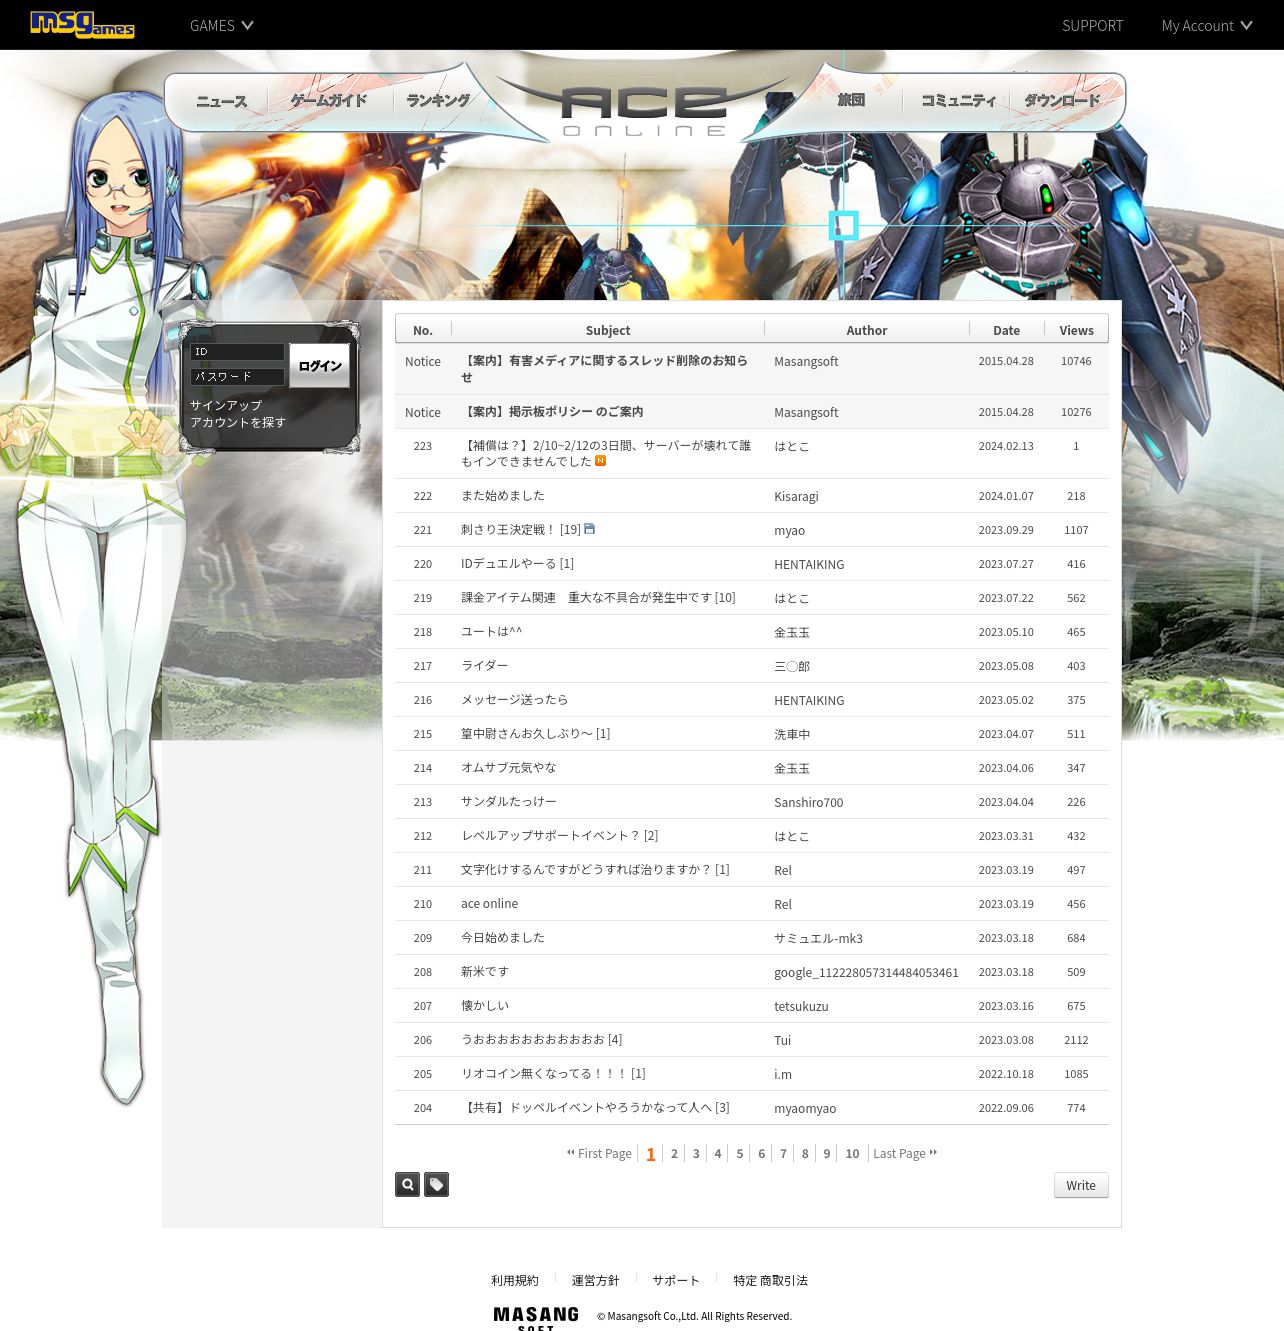
Task: Open the ランキング menu
Action: point(438,101)
